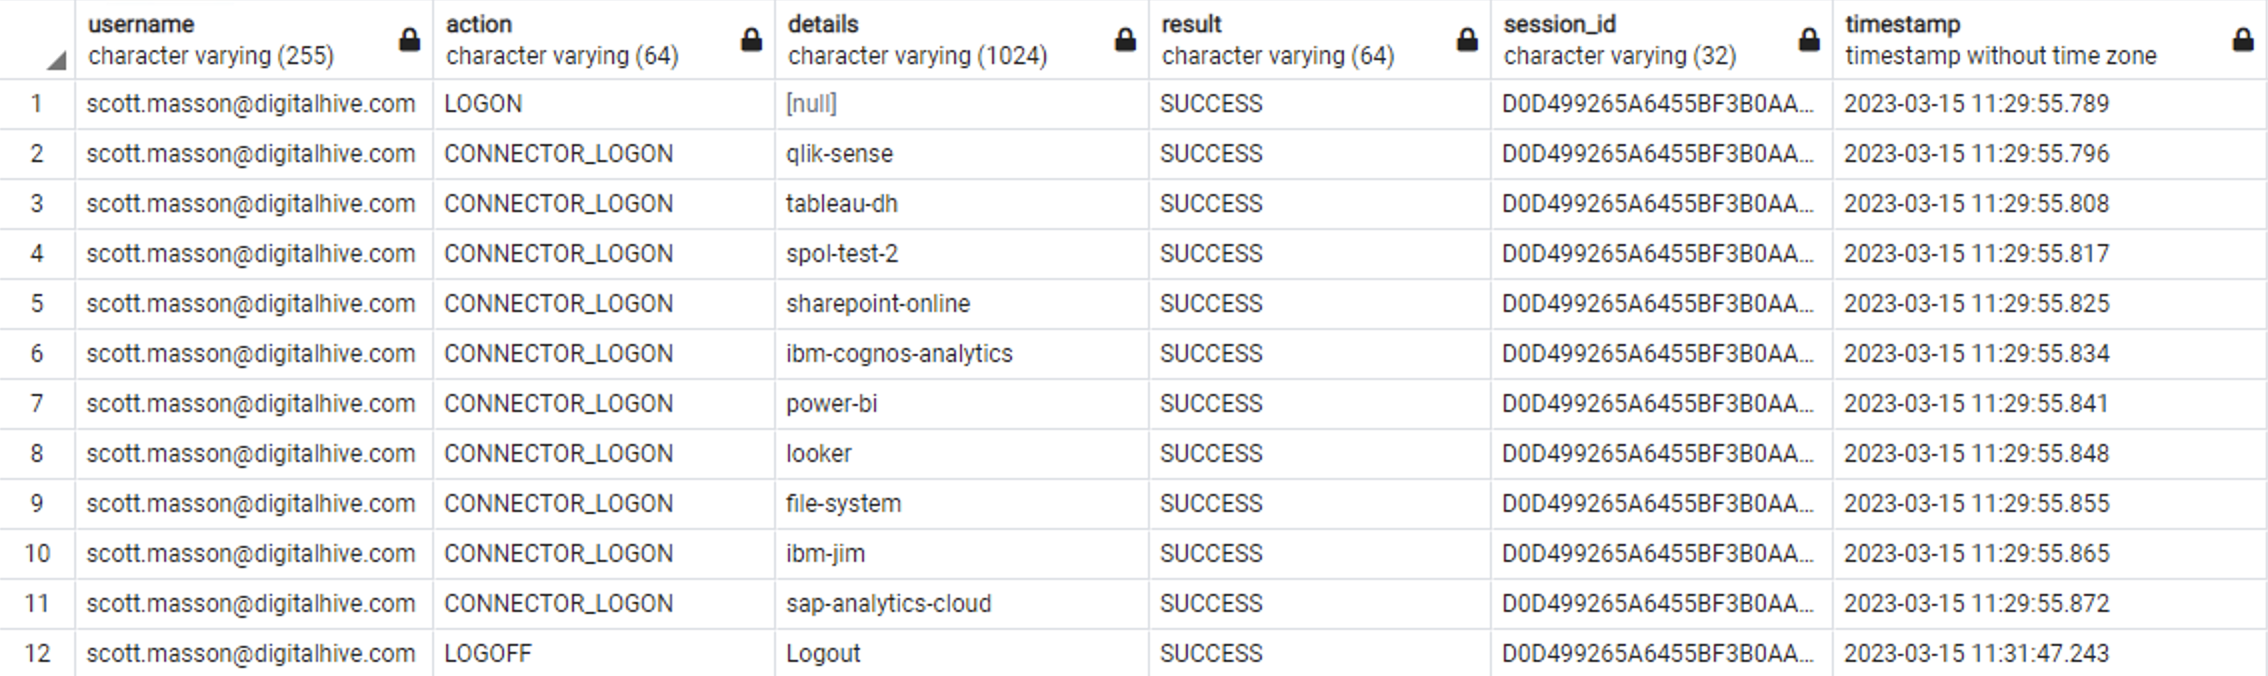The width and height of the screenshot is (2268, 676).
Task: Click the lock icon in action column header
Action: point(751,40)
